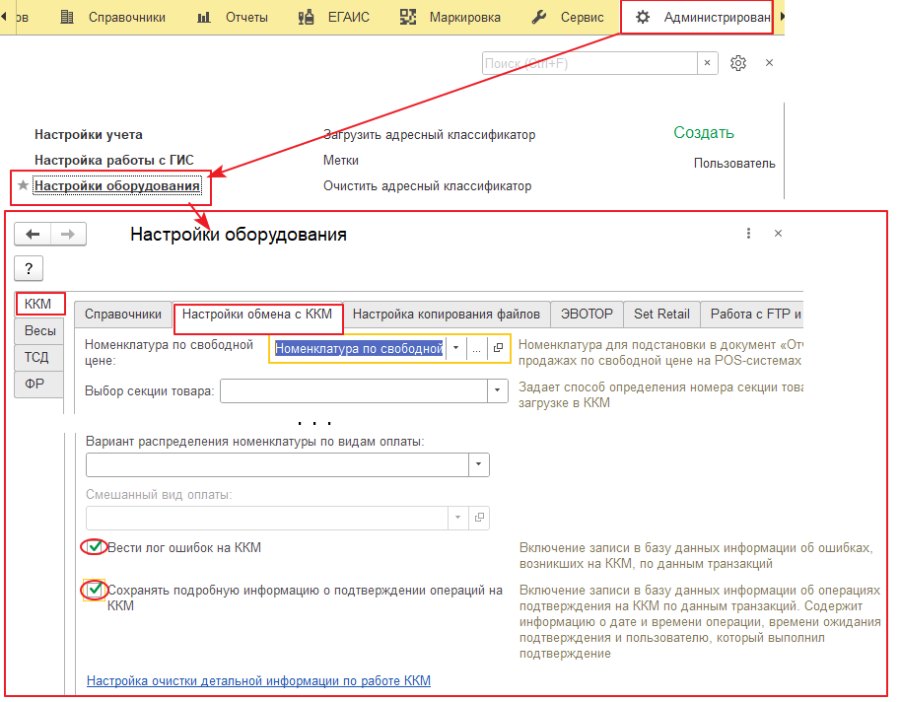Image resolution: width=900 pixels, height=702 pixels.
Task: Click the left scroll arrow in the sections bar
Action: point(4,17)
